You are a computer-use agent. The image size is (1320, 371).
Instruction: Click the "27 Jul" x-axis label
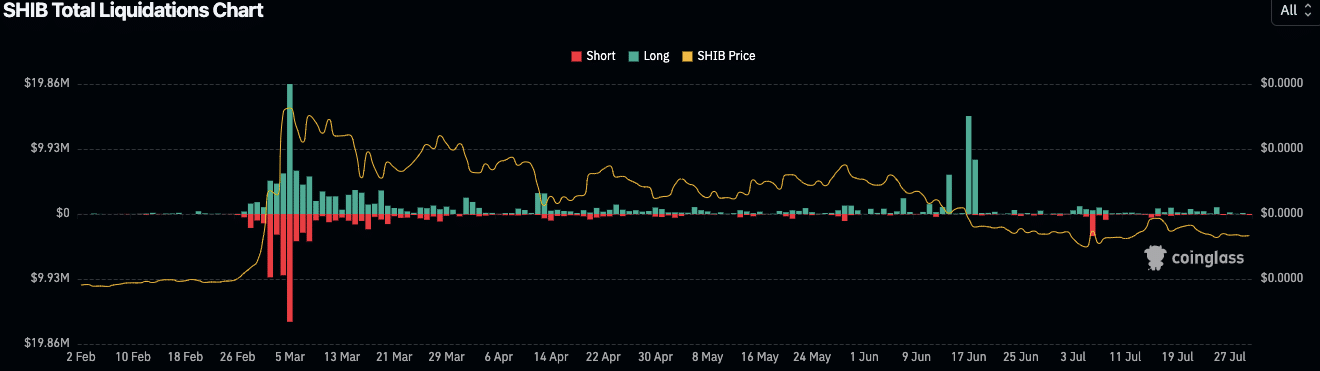(1229, 356)
